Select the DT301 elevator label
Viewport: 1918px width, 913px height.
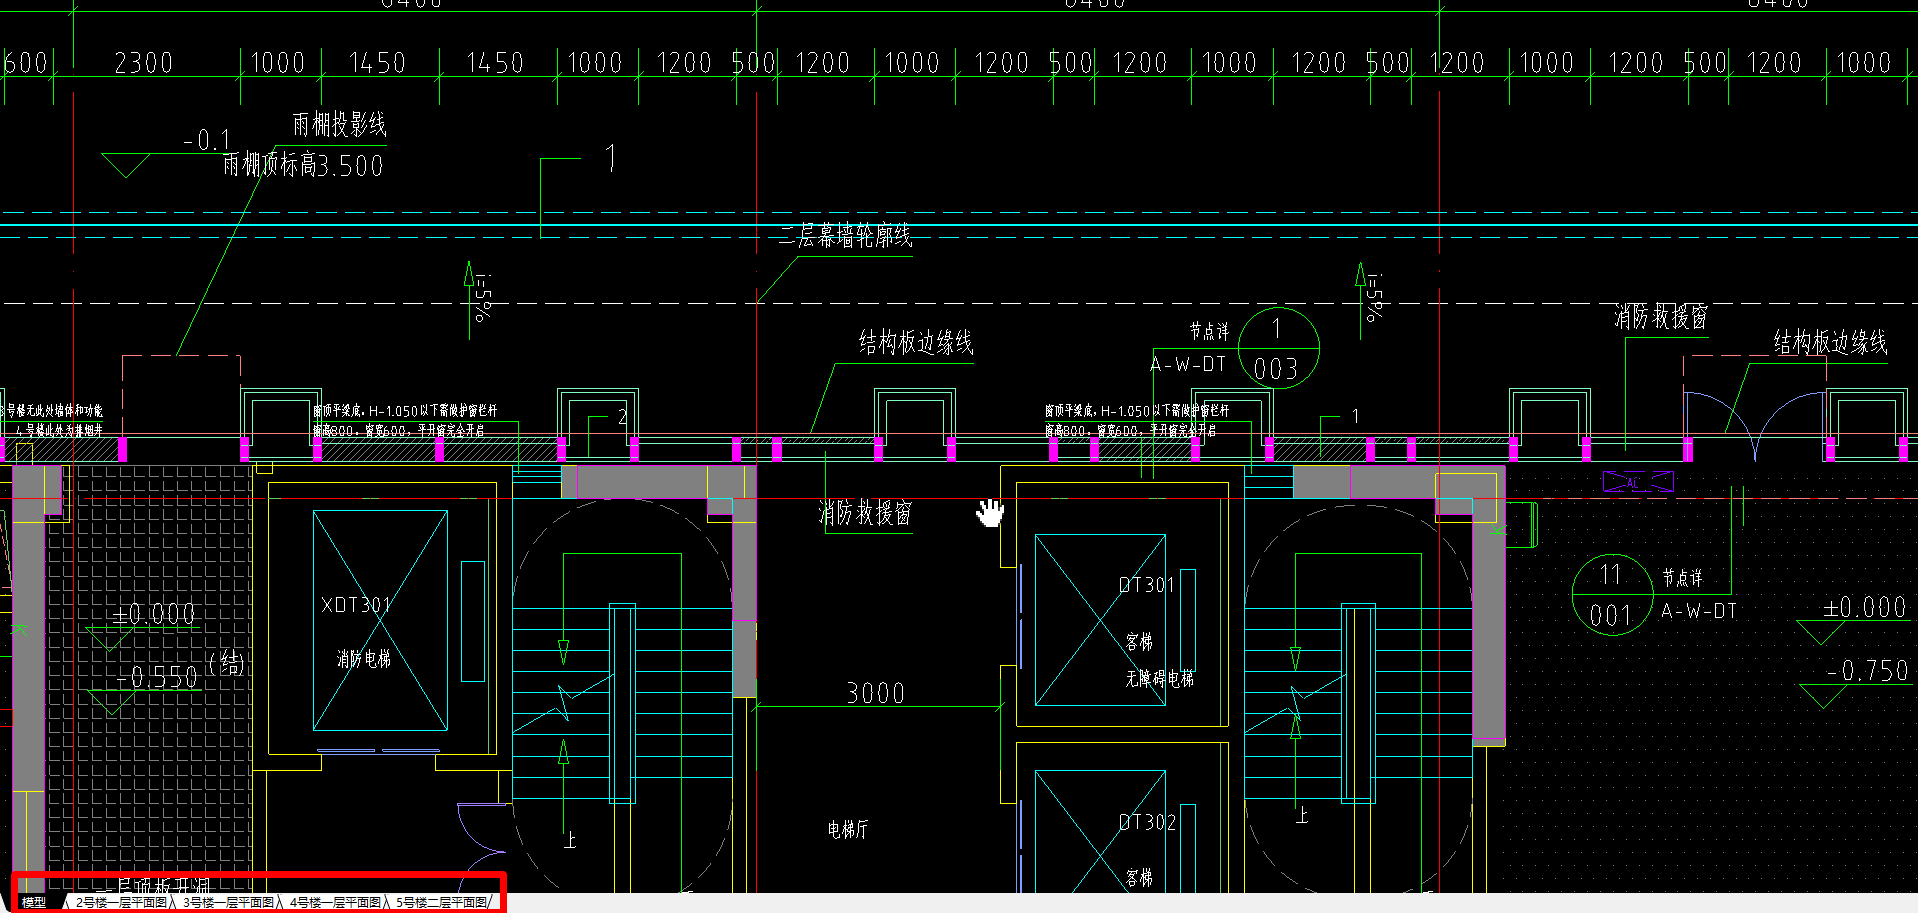tap(1146, 585)
